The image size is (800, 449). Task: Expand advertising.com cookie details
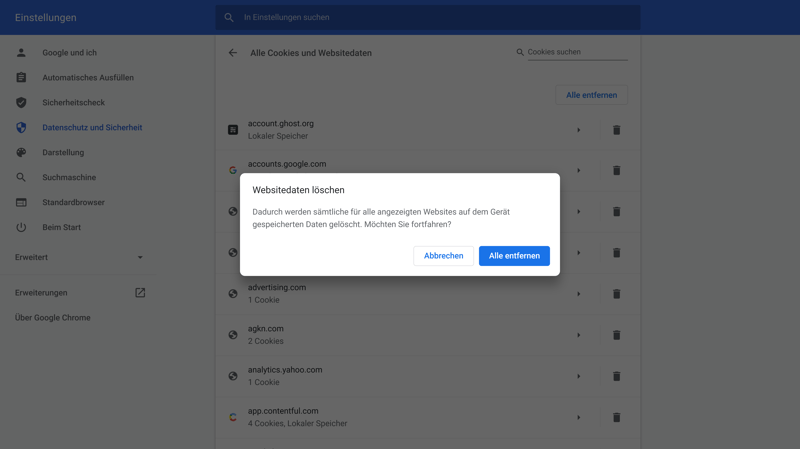coord(578,294)
